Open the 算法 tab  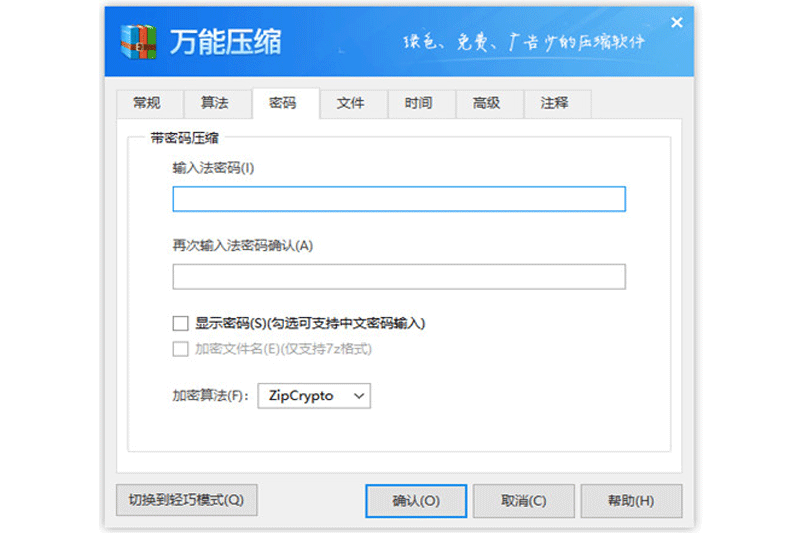pos(214,103)
